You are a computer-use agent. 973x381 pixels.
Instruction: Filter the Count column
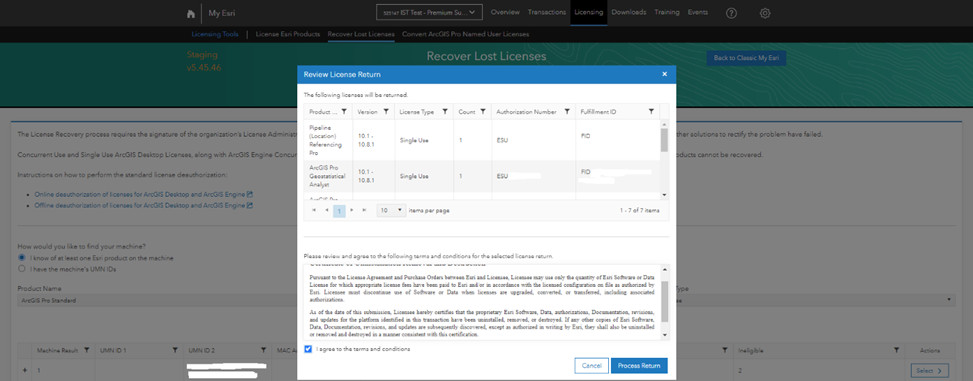[483, 112]
